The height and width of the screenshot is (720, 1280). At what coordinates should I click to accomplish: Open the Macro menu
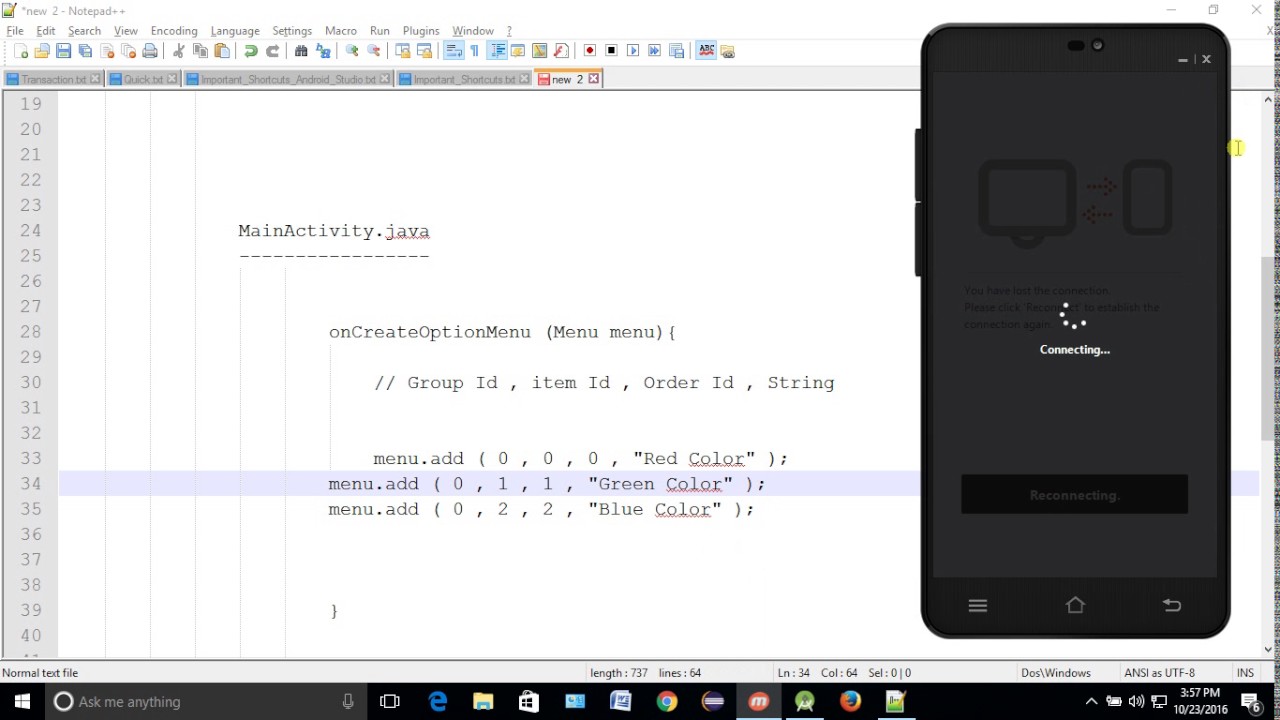tap(341, 31)
